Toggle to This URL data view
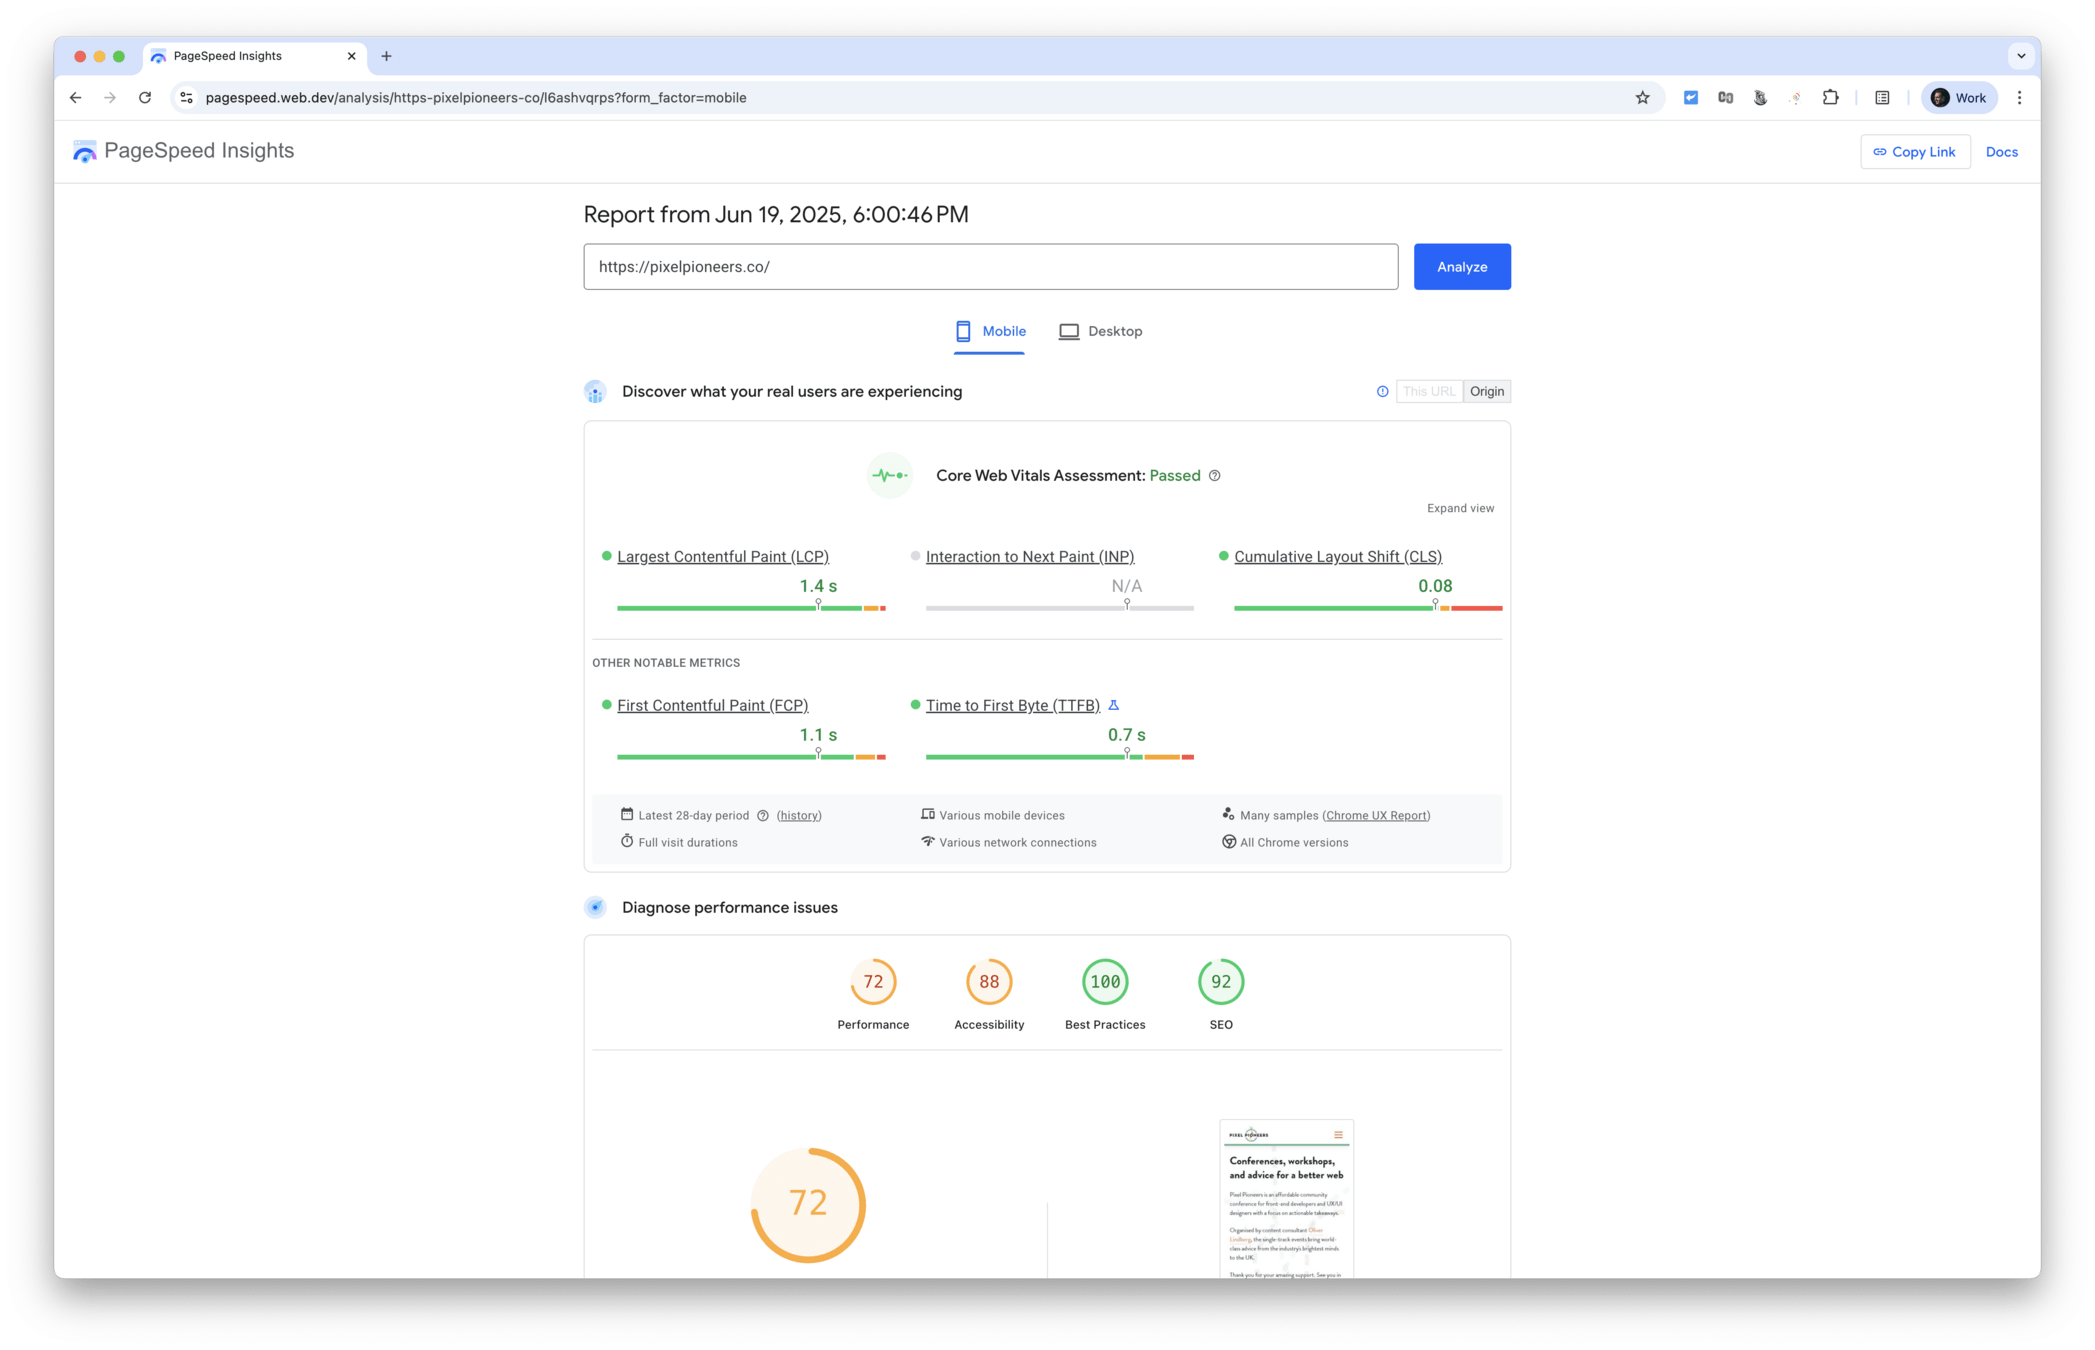This screenshot has height=1350, width=2095. (1428, 391)
